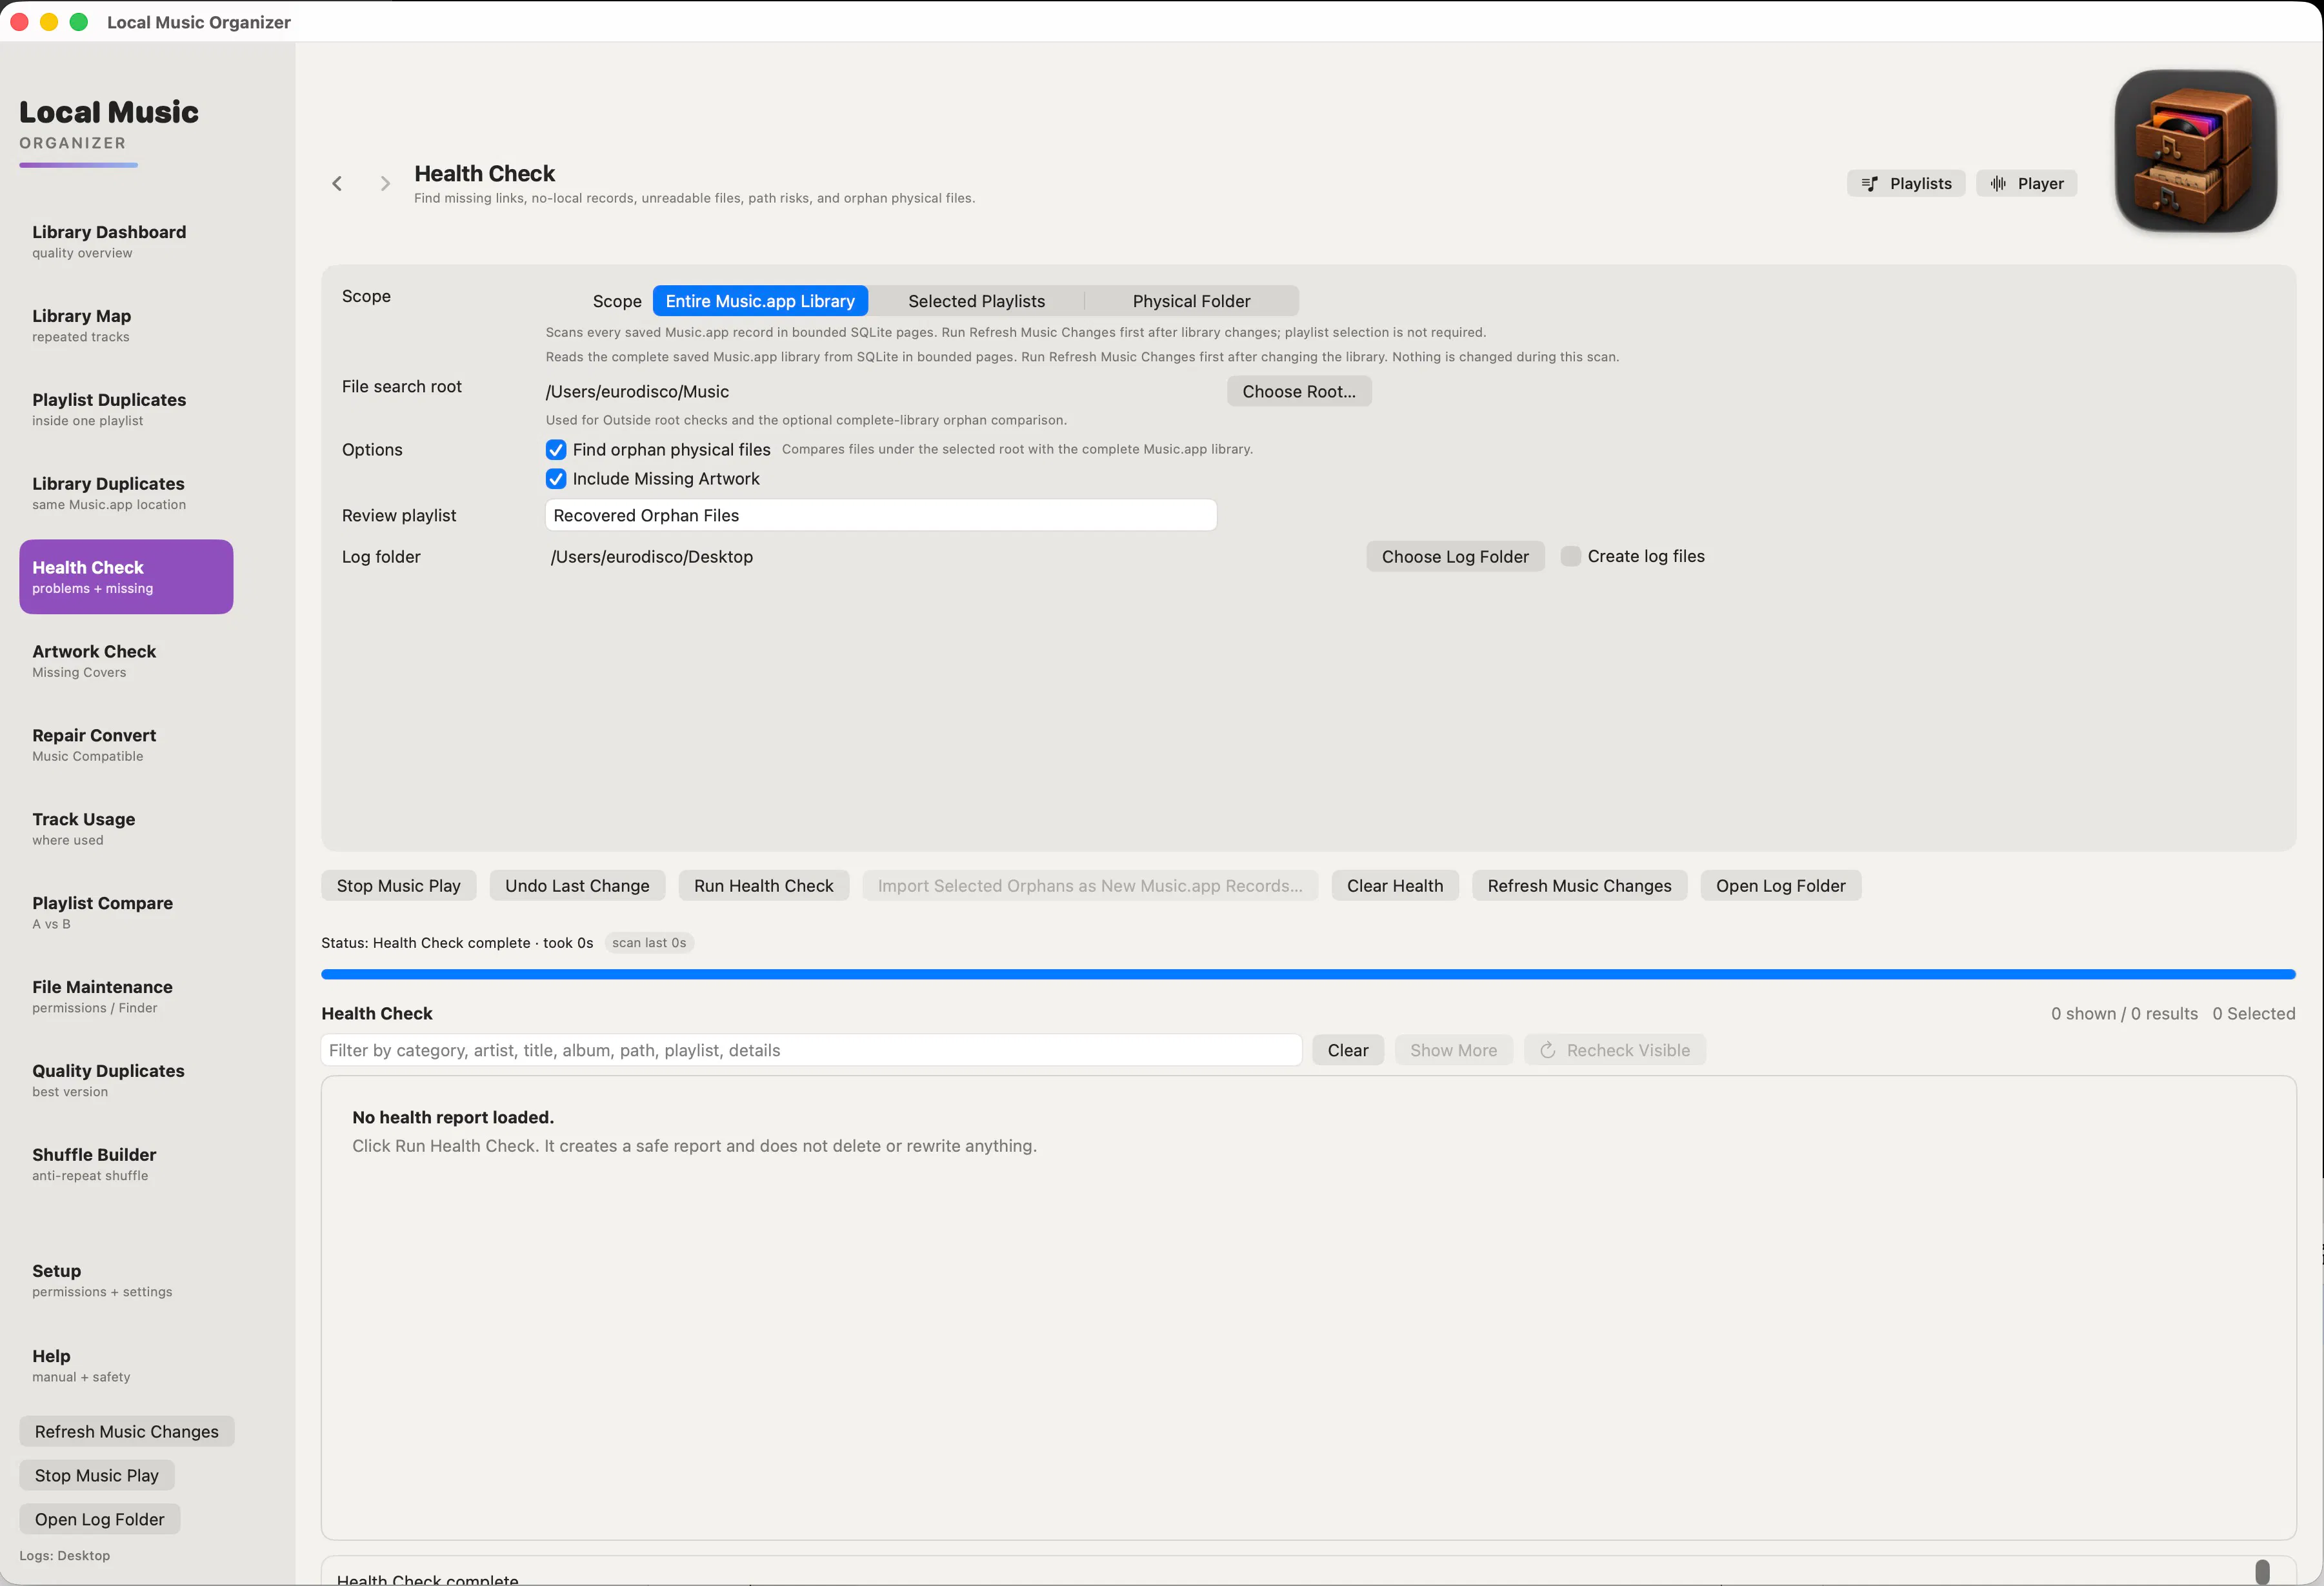Open Quality Duplicates page
This screenshot has width=2324, height=1586.
coord(126,1081)
